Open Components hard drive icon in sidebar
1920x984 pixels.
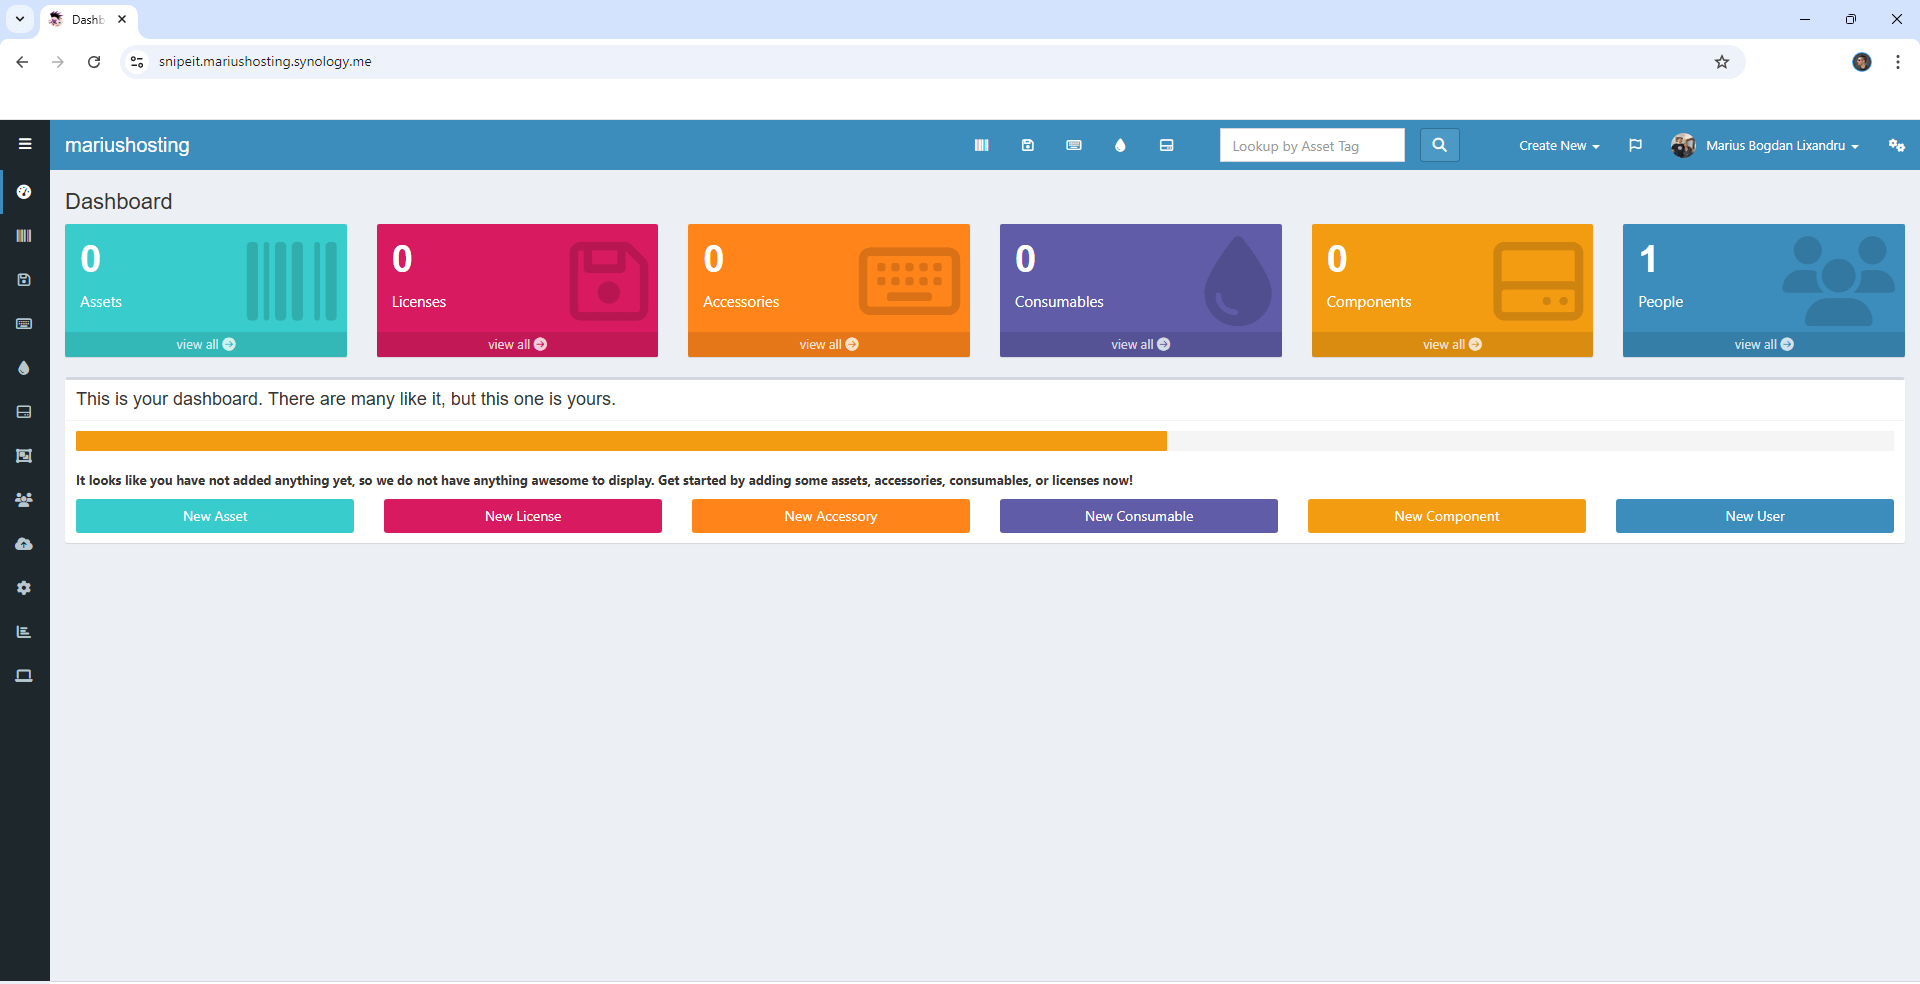click(24, 412)
